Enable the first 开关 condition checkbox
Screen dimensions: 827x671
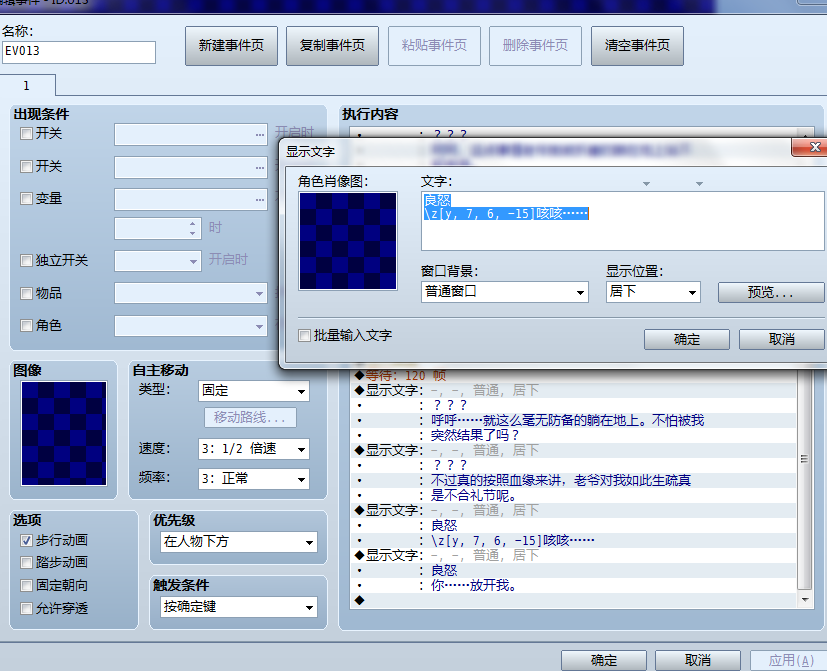click(x=26, y=134)
